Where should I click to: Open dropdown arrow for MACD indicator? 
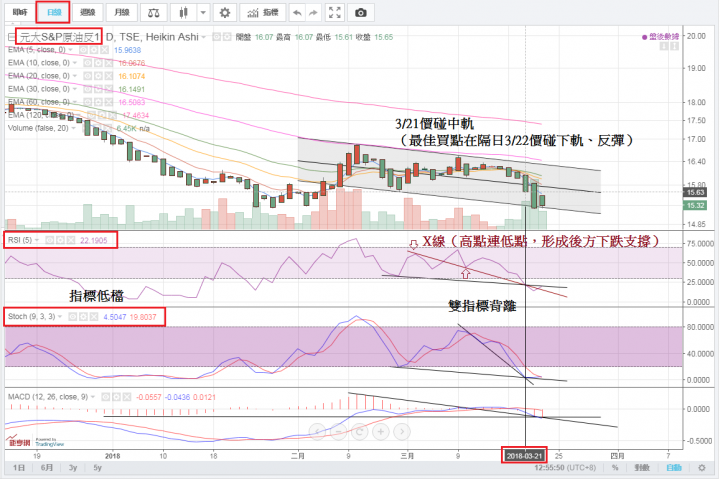click(x=93, y=397)
